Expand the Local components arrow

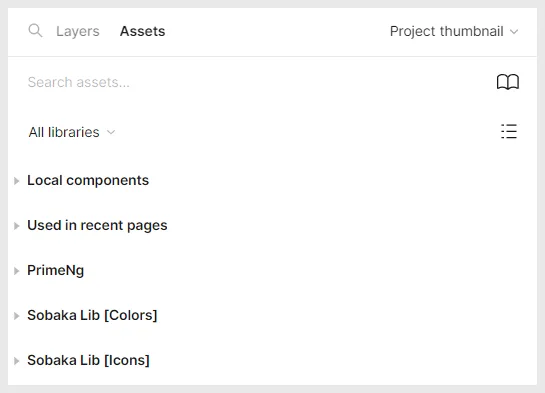tap(16, 181)
